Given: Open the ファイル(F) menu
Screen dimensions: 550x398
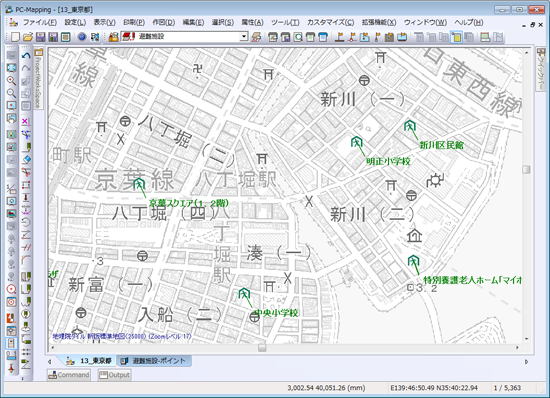Looking at the screenshot, I should coord(40,22).
